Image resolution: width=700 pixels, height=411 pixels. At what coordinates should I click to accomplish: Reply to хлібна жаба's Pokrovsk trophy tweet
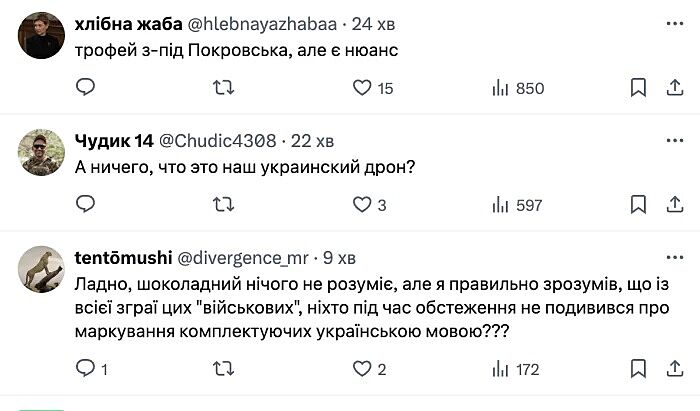coord(86,88)
